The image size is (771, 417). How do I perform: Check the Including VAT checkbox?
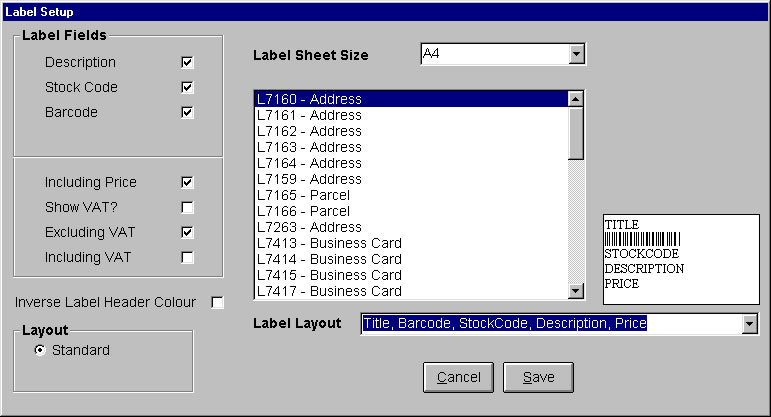click(x=187, y=258)
